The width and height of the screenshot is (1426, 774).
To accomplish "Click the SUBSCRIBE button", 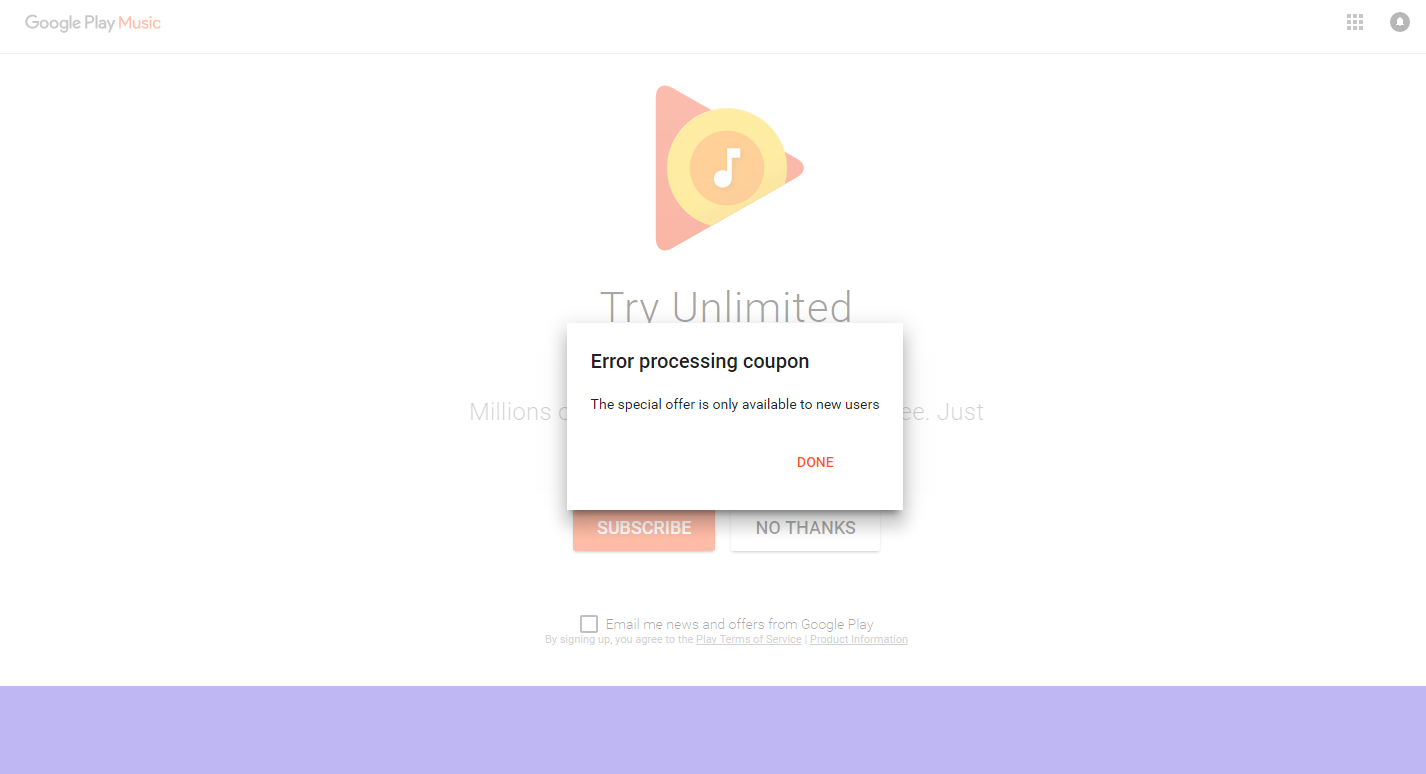I will (x=644, y=528).
